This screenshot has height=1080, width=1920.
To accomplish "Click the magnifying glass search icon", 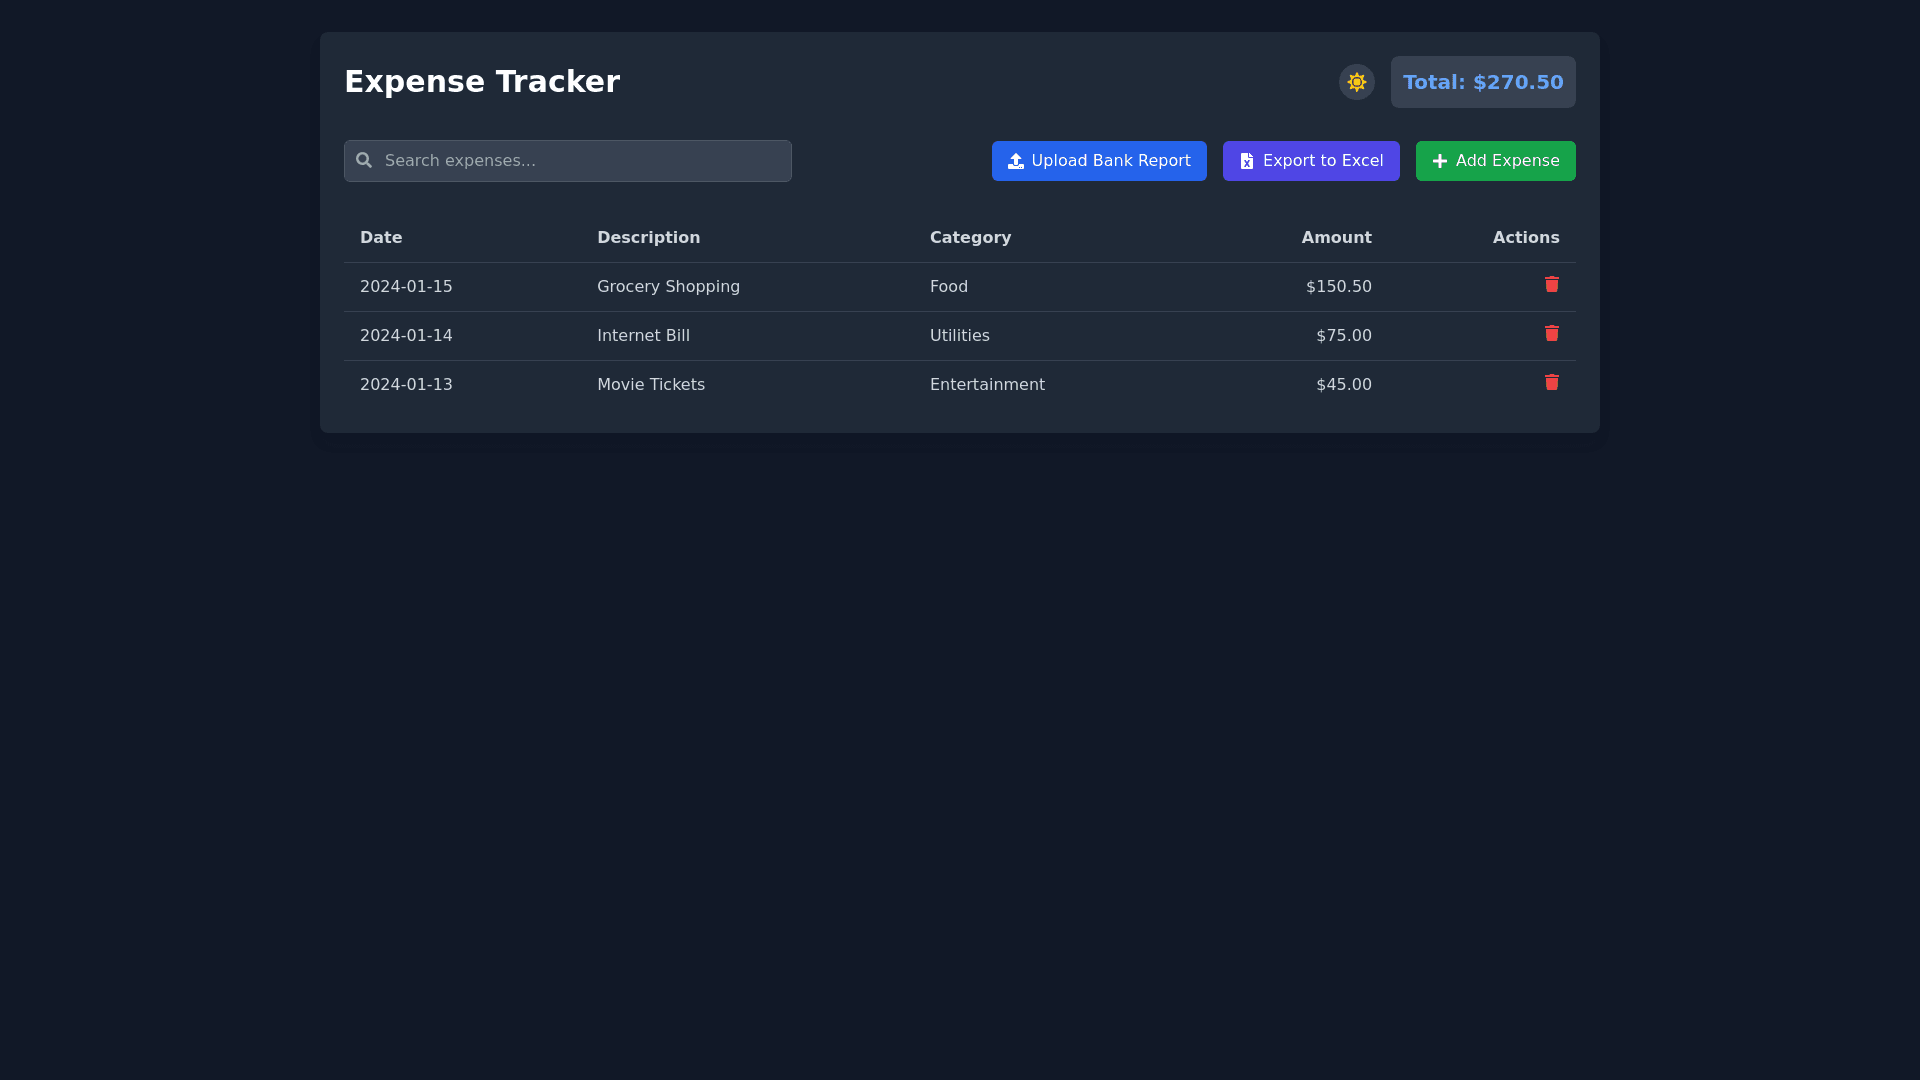I will (x=364, y=160).
